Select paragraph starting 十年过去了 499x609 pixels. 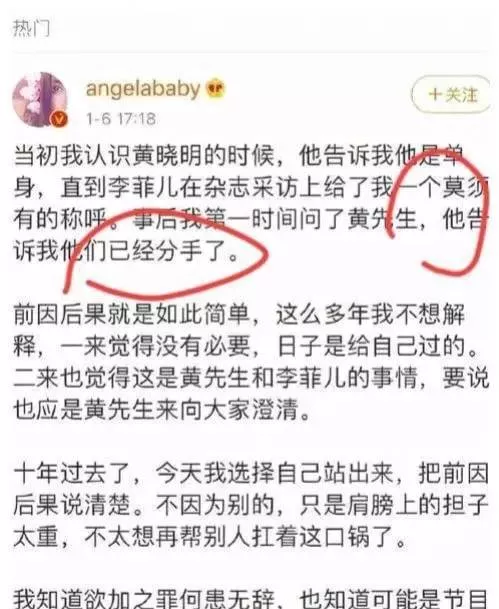250,505
